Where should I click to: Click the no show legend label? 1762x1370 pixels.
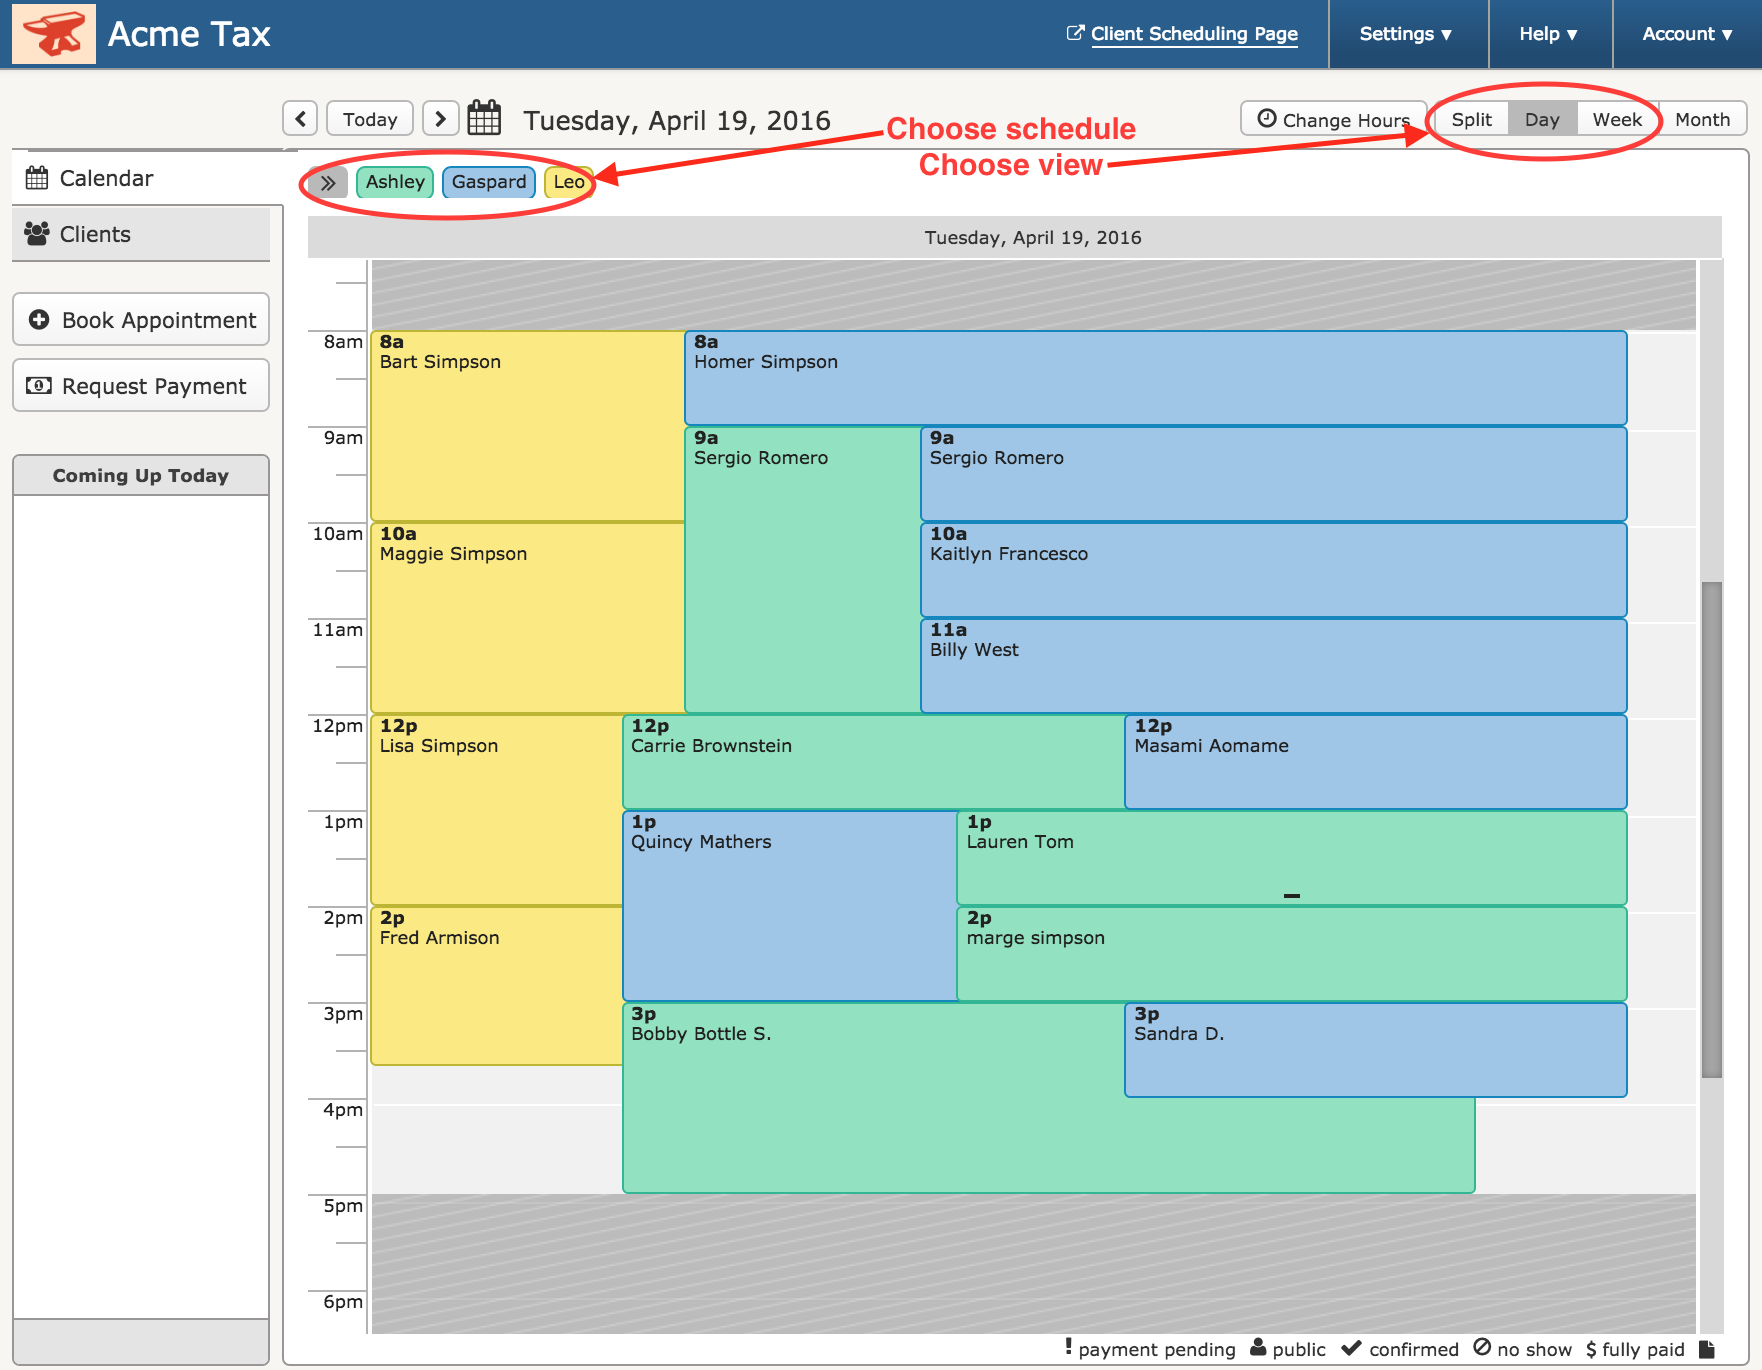click(1534, 1350)
